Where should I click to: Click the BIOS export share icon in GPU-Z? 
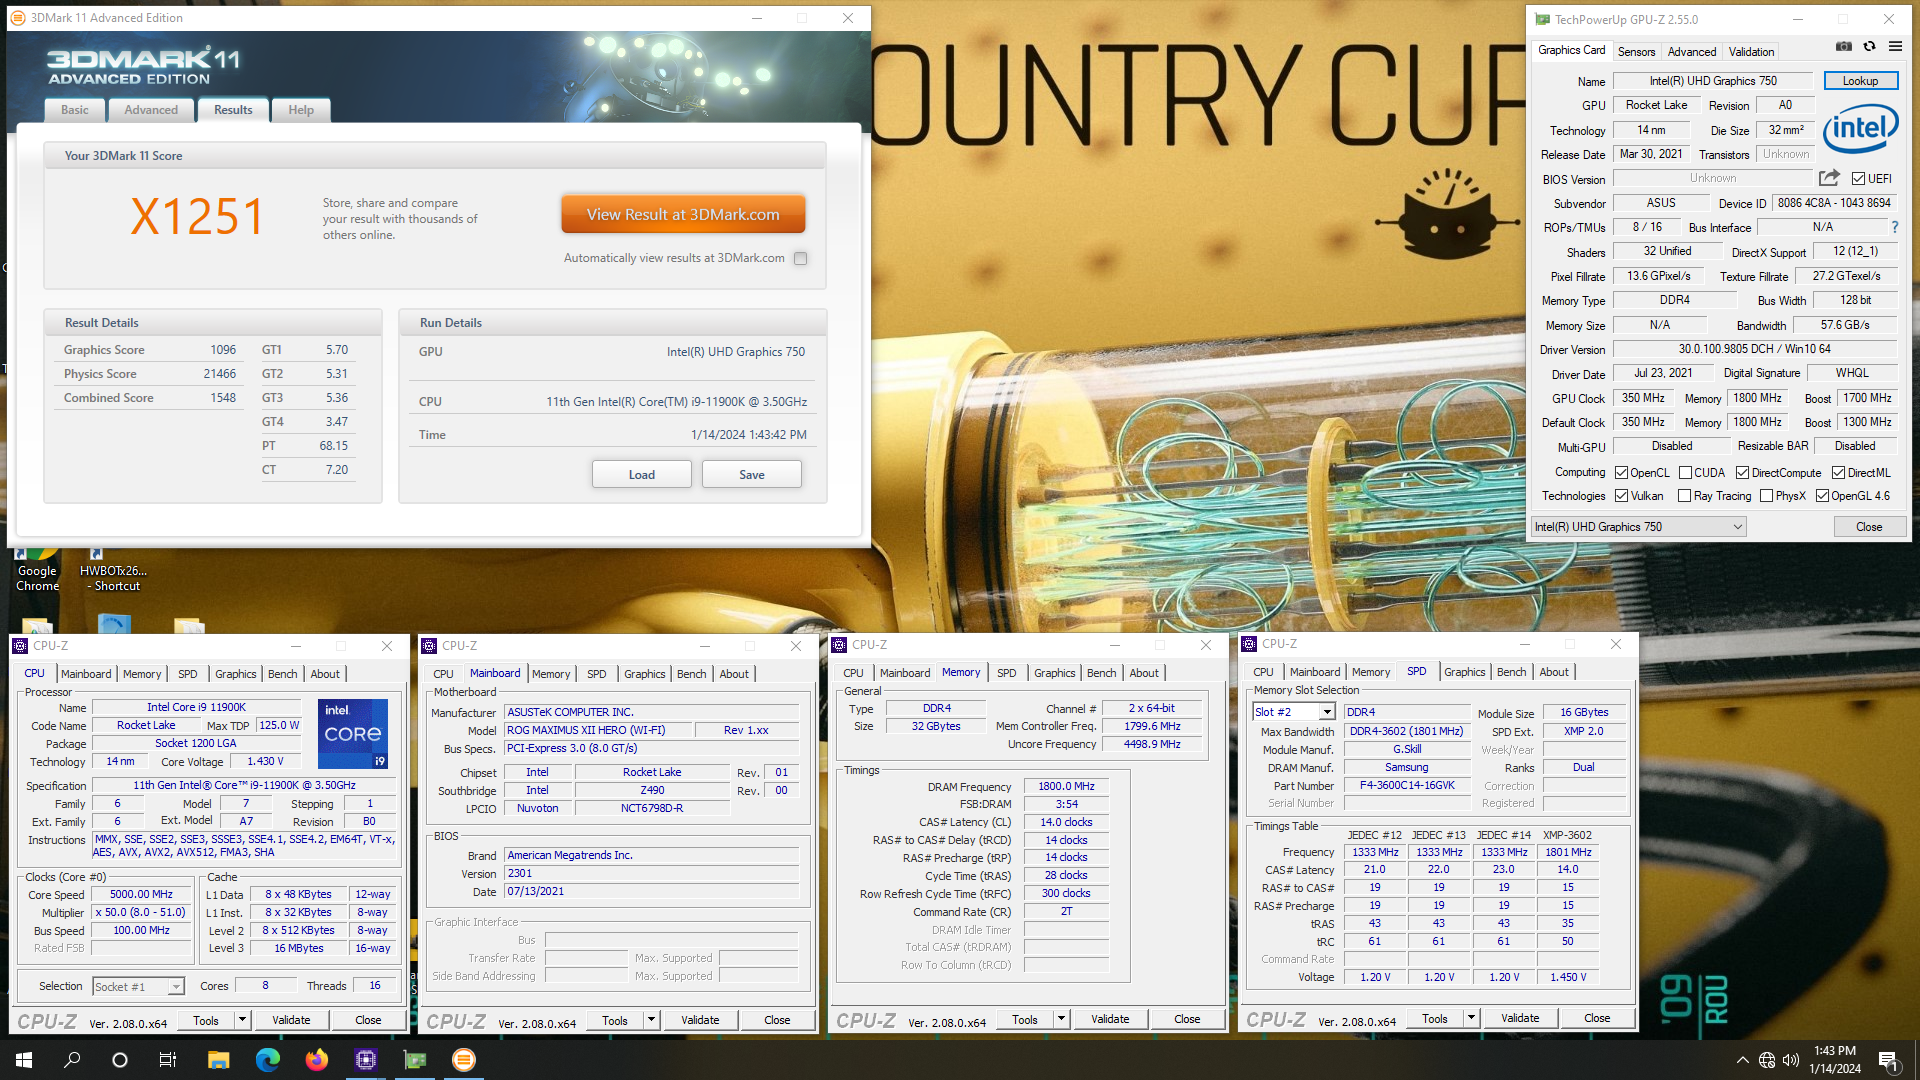(1829, 178)
